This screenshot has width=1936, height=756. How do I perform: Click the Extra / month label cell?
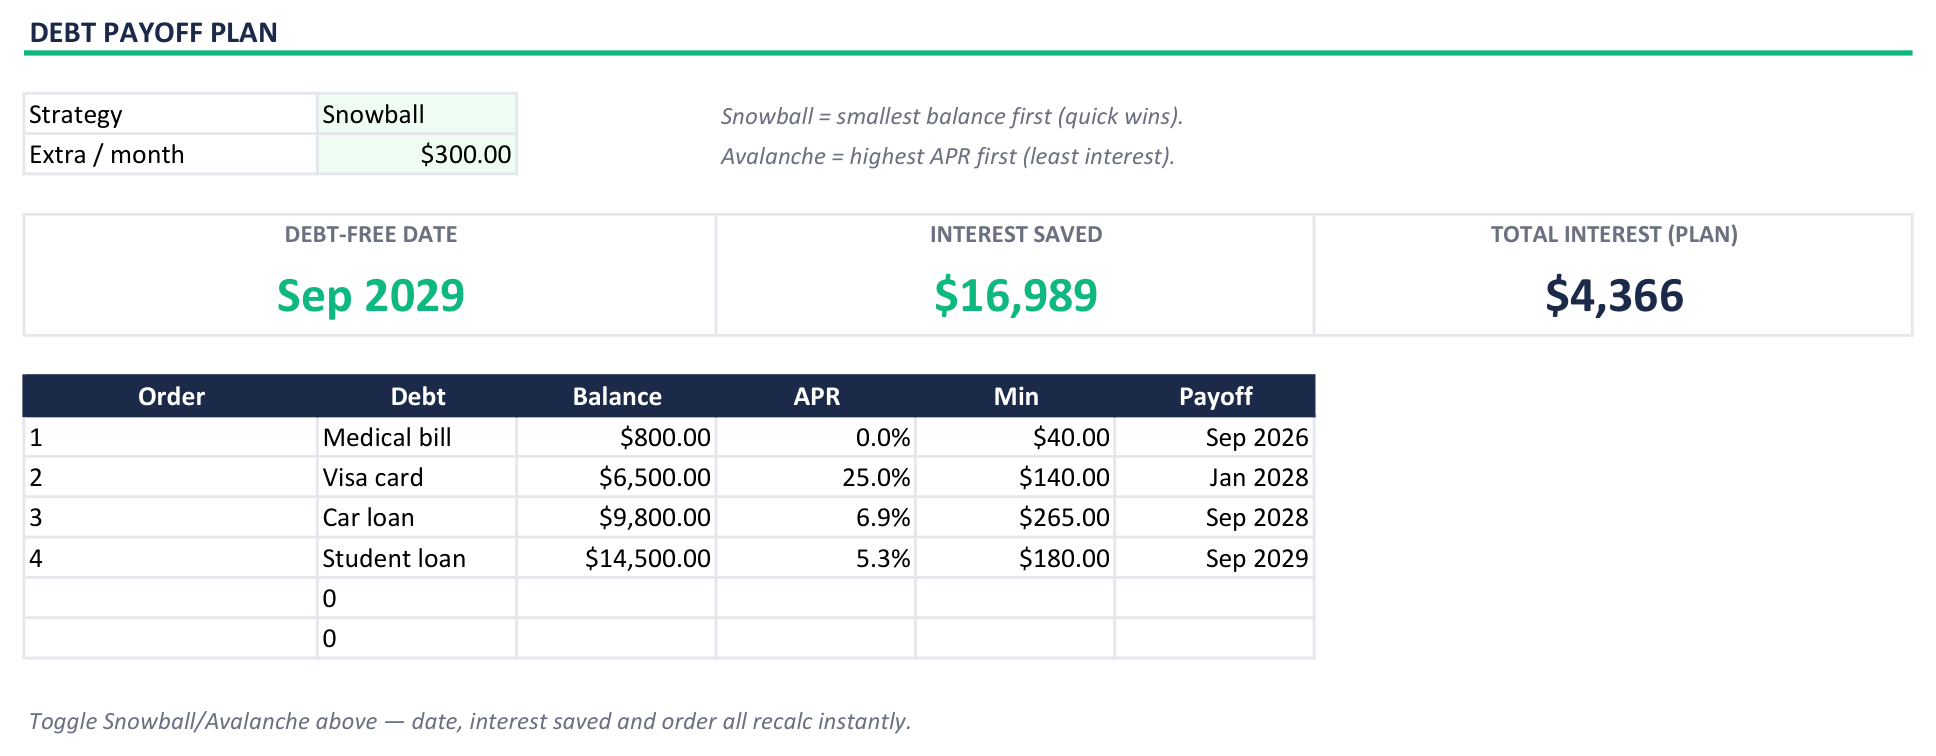[170, 154]
